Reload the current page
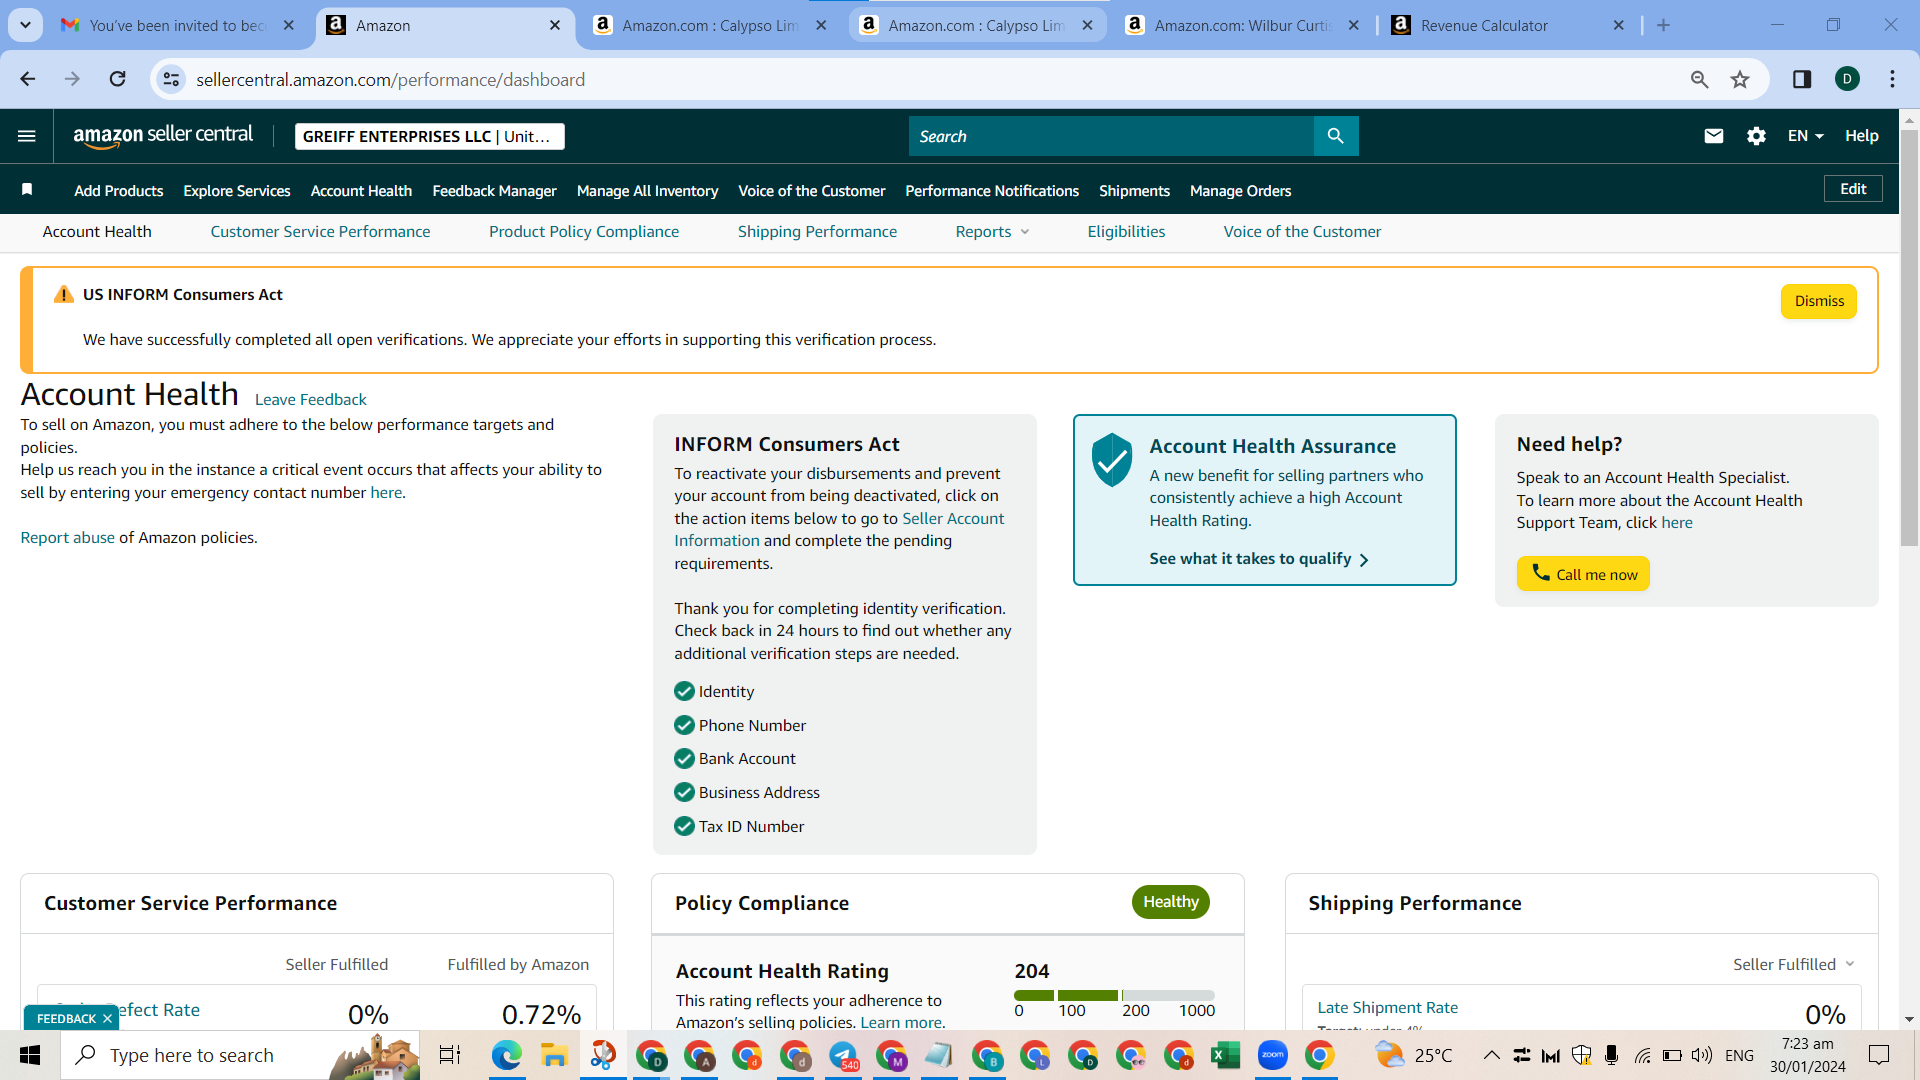1920x1080 pixels. (x=117, y=79)
